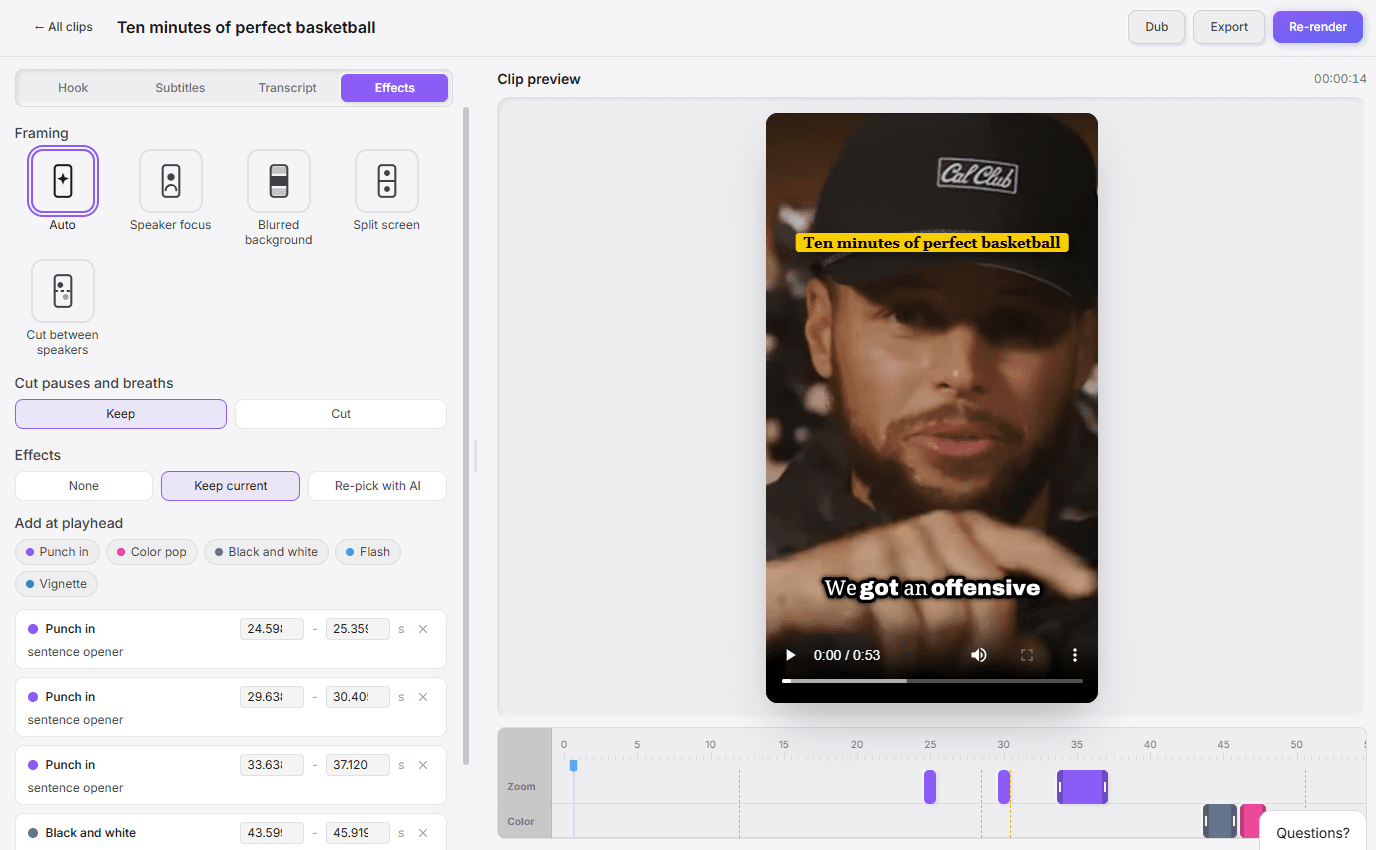Add a Black and white effect at playhead
This screenshot has width=1376, height=850.
pos(266,552)
